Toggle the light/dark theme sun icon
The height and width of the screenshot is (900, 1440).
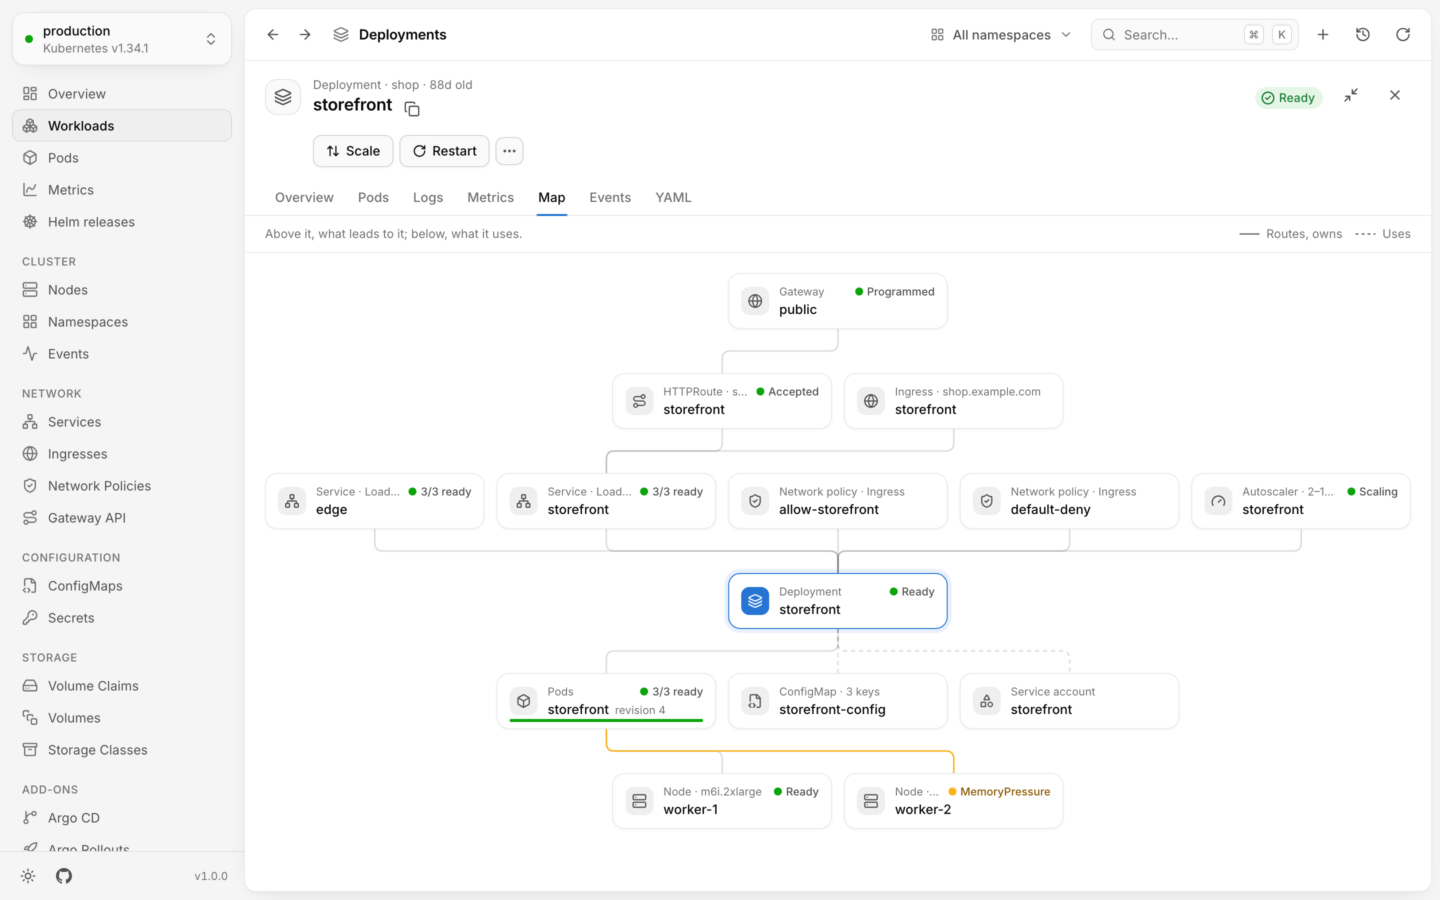[x=28, y=876]
